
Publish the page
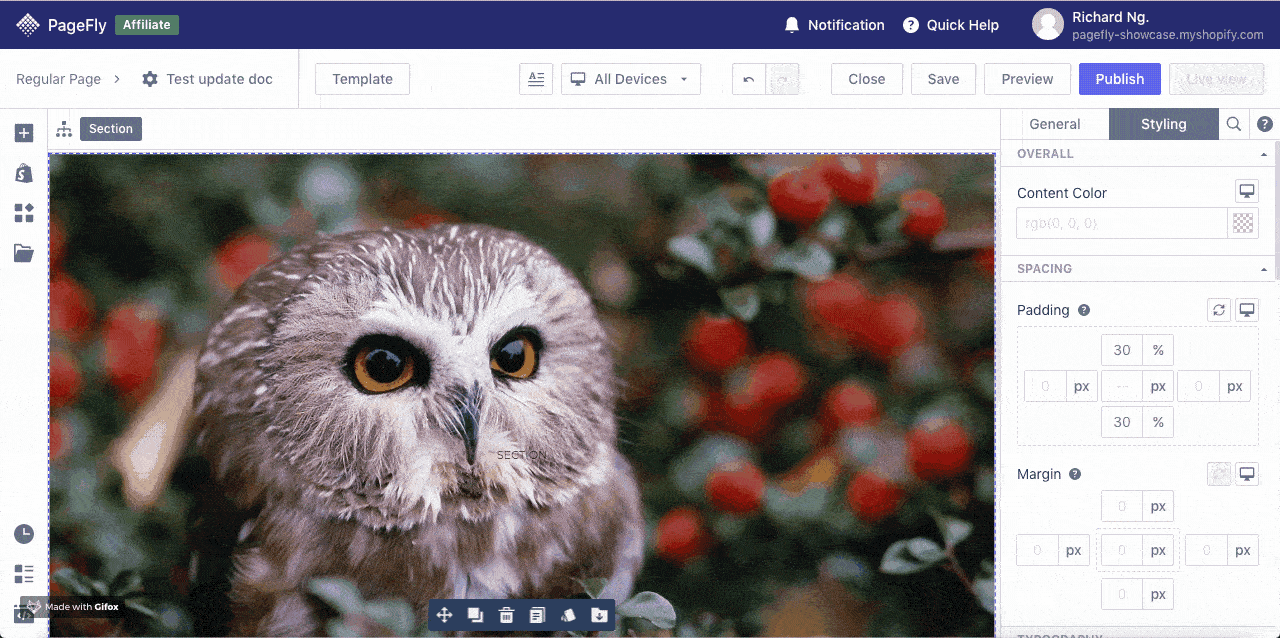click(1120, 79)
